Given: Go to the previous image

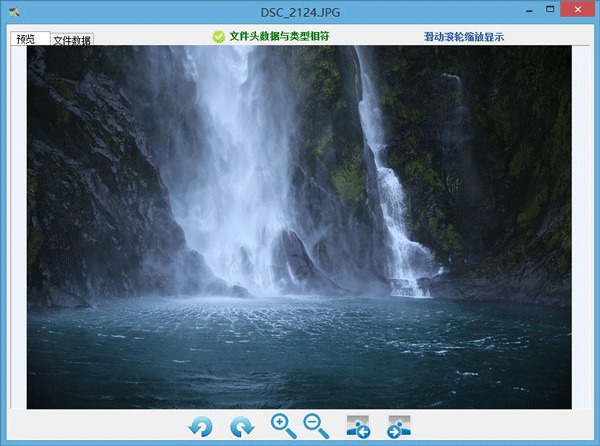Looking at the screenshot, I should (x=358, y=427).
